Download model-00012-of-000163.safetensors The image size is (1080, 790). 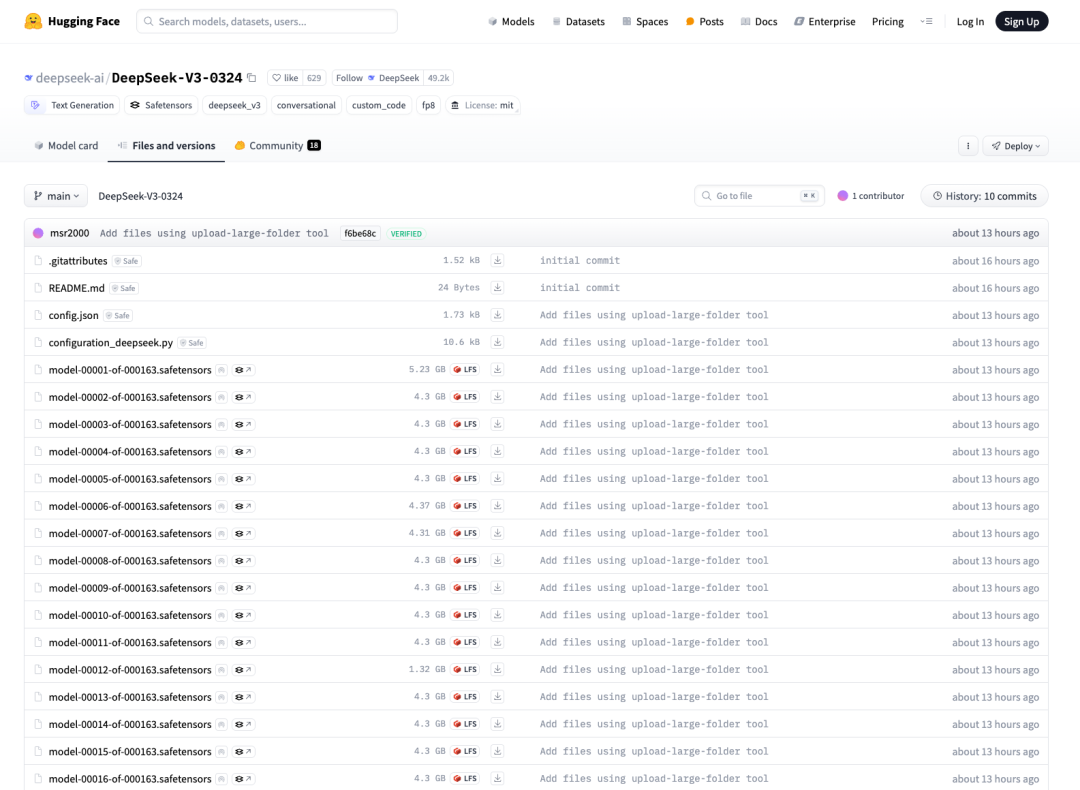(497, 669)
